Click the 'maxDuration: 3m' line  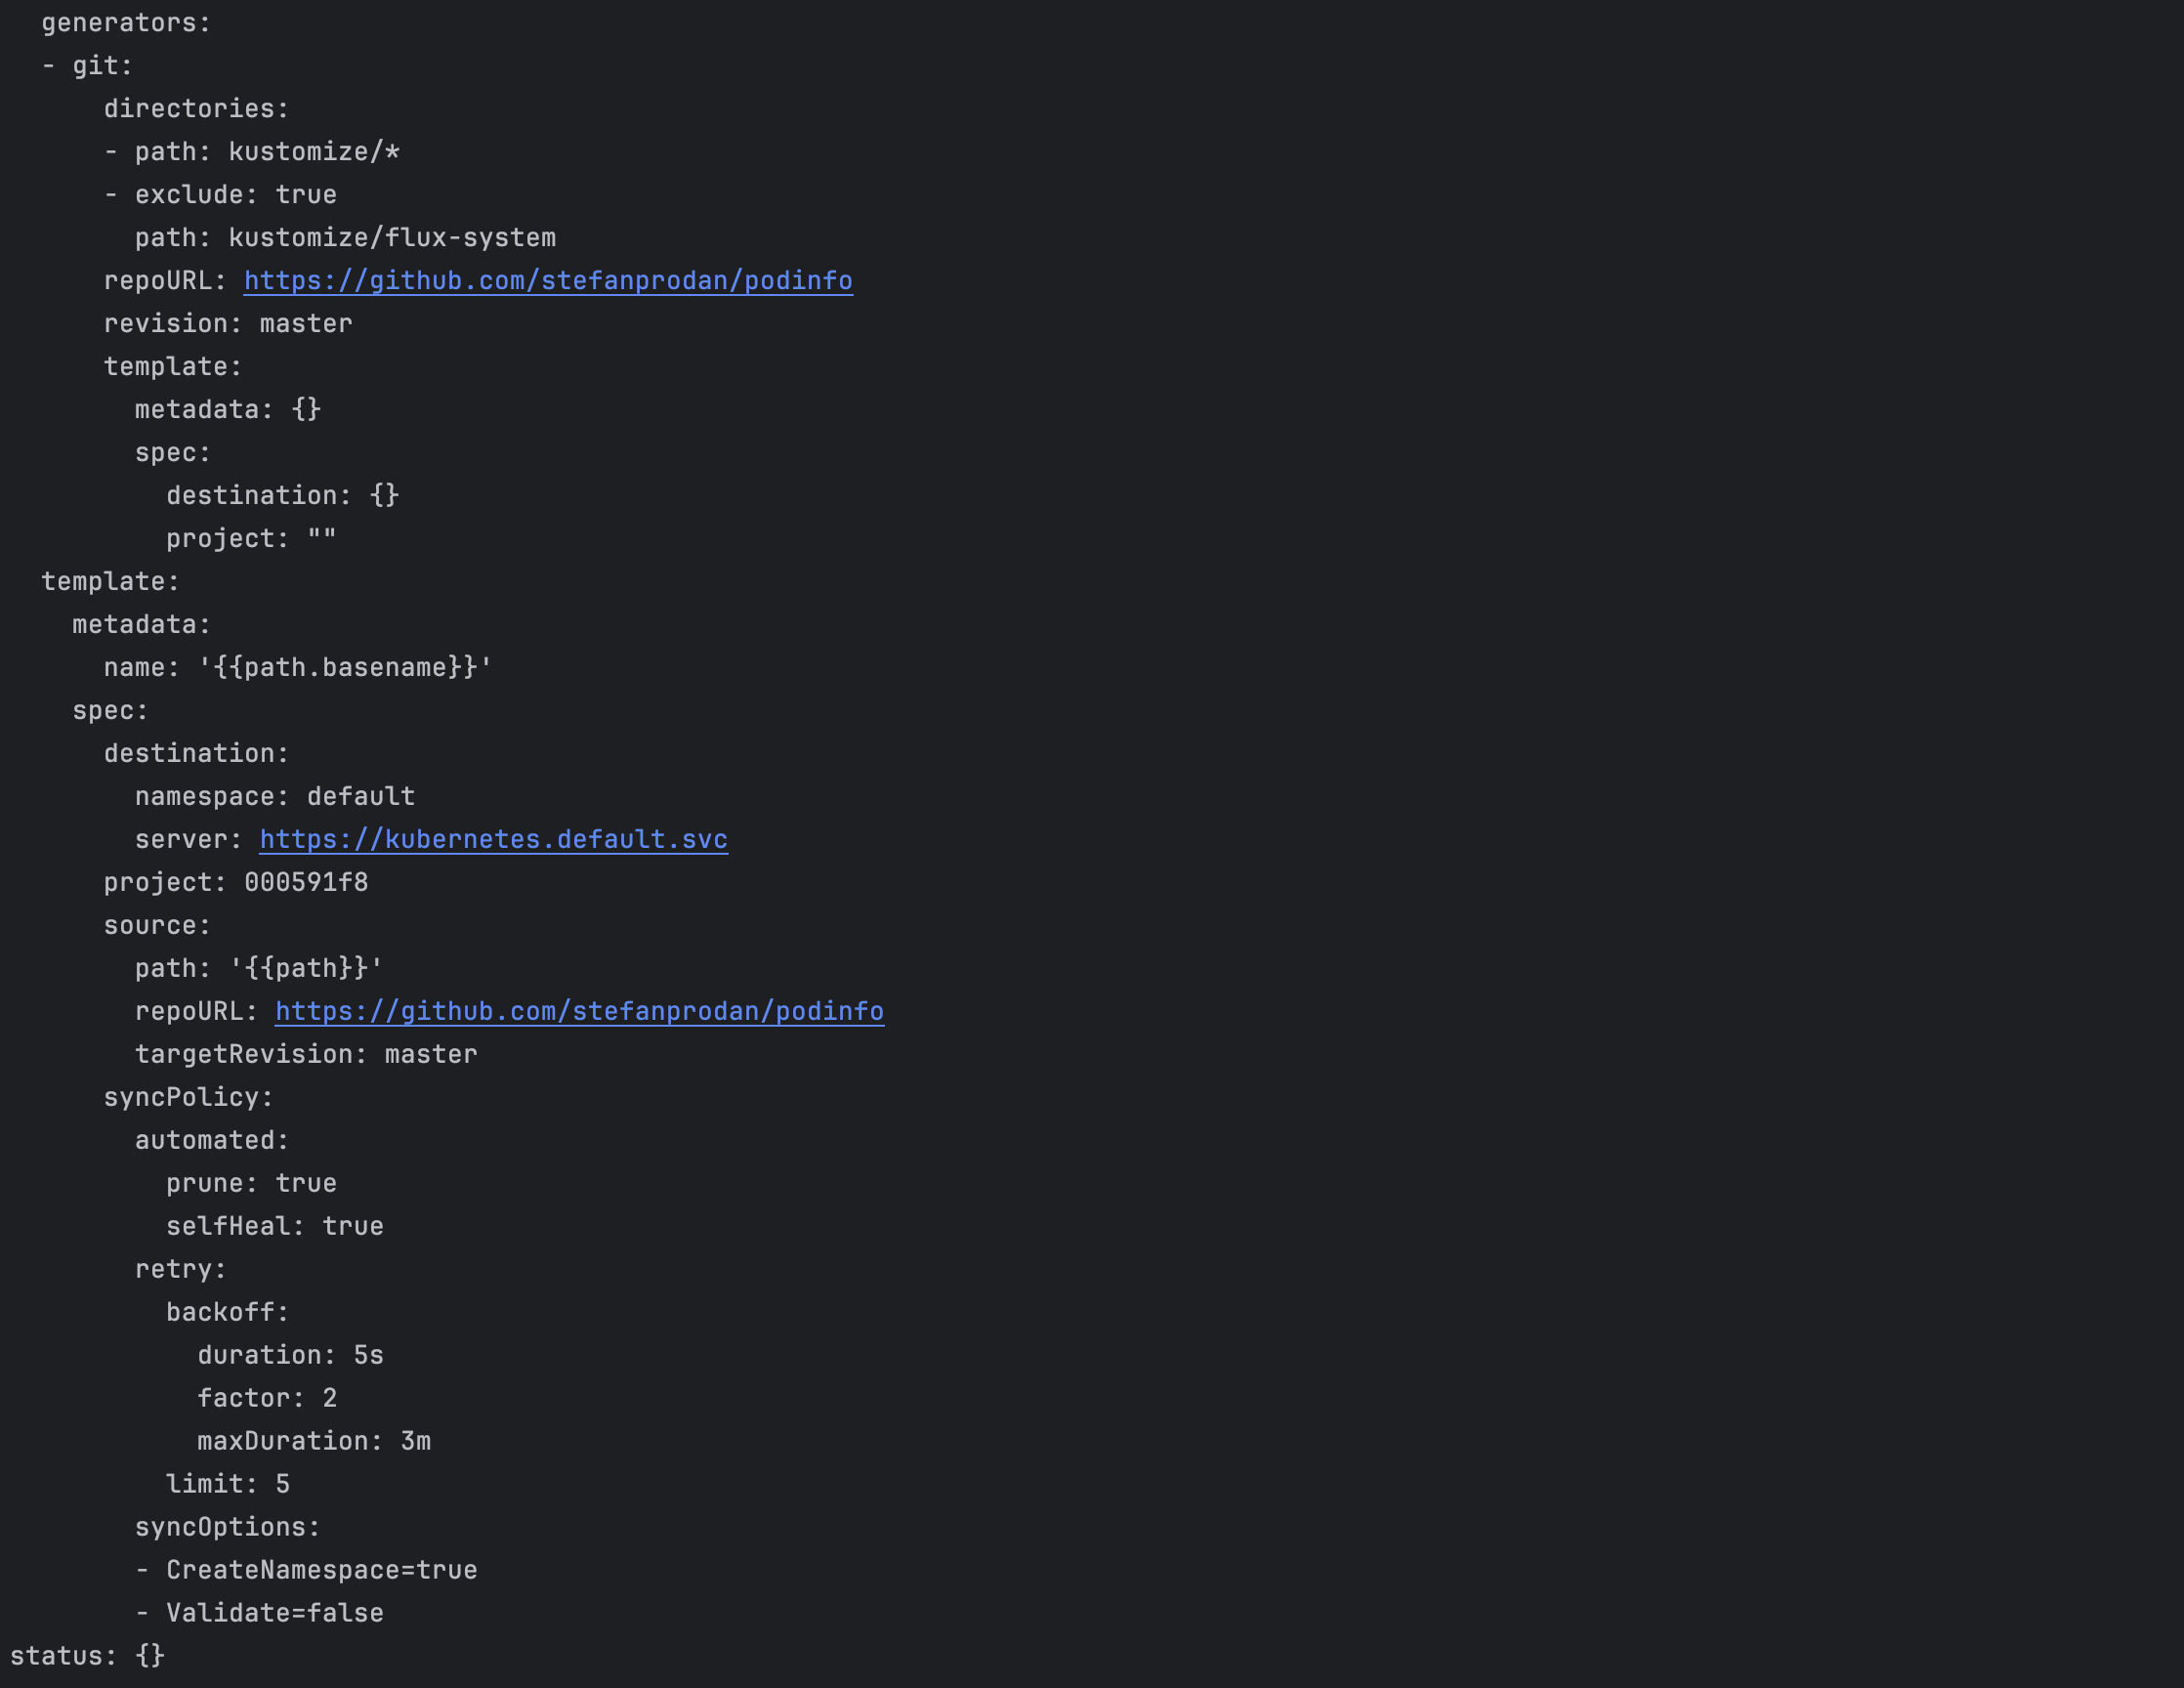[314, 1442]
